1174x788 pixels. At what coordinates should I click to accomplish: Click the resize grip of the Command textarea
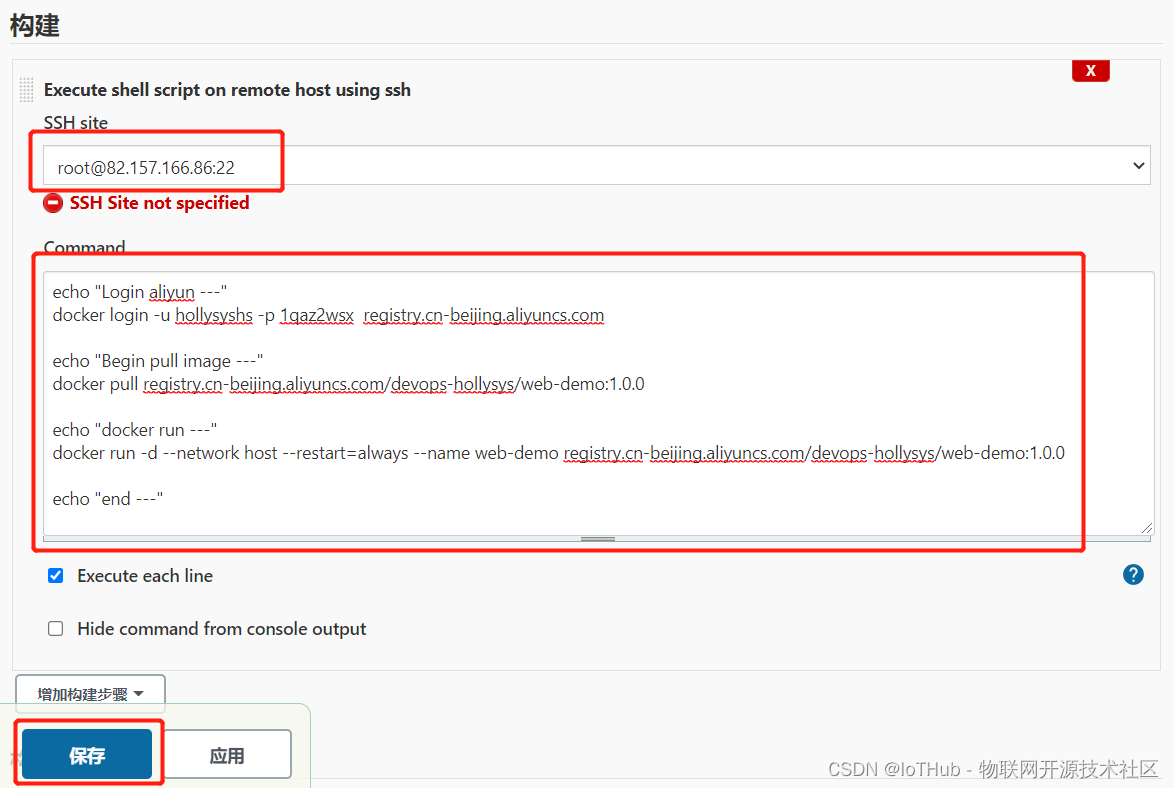pyautogui.click(x=1146, y=527)
